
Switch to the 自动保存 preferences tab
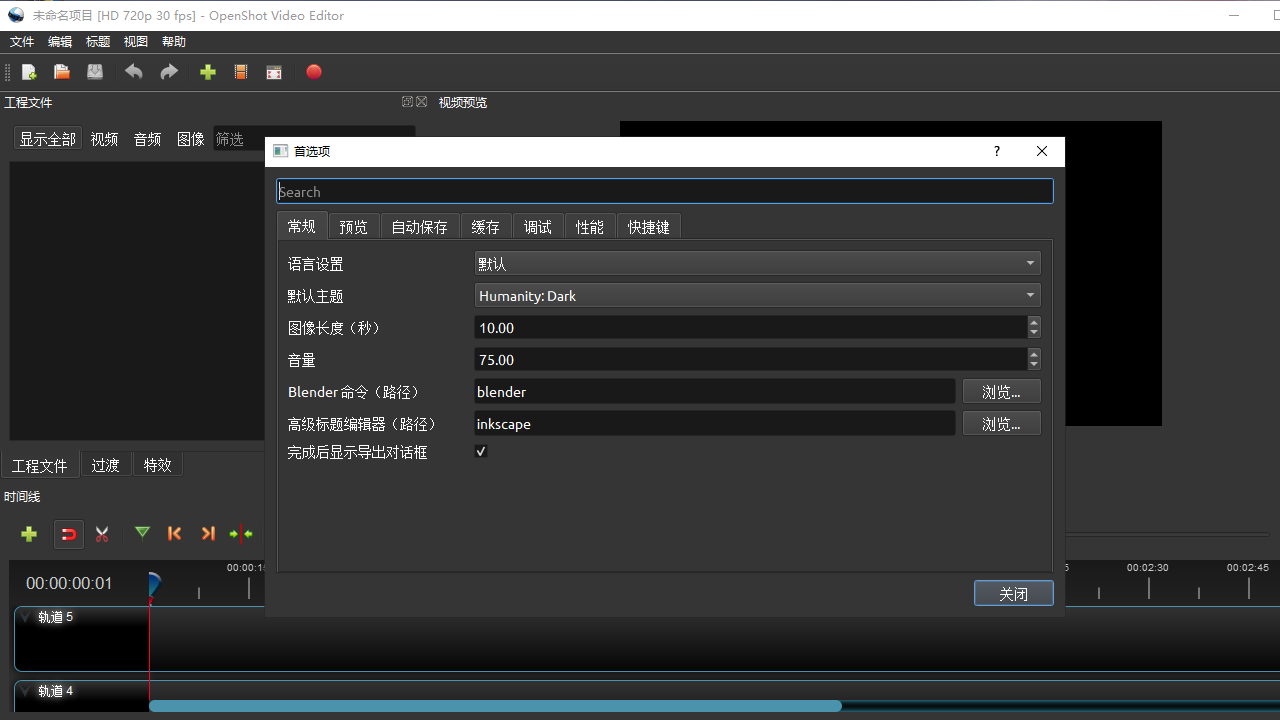419,226
